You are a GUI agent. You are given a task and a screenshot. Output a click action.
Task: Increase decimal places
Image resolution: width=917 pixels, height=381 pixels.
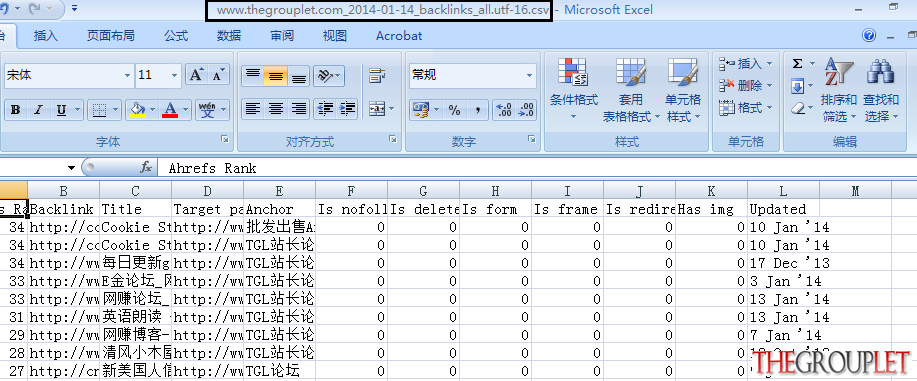click(503, 110)
